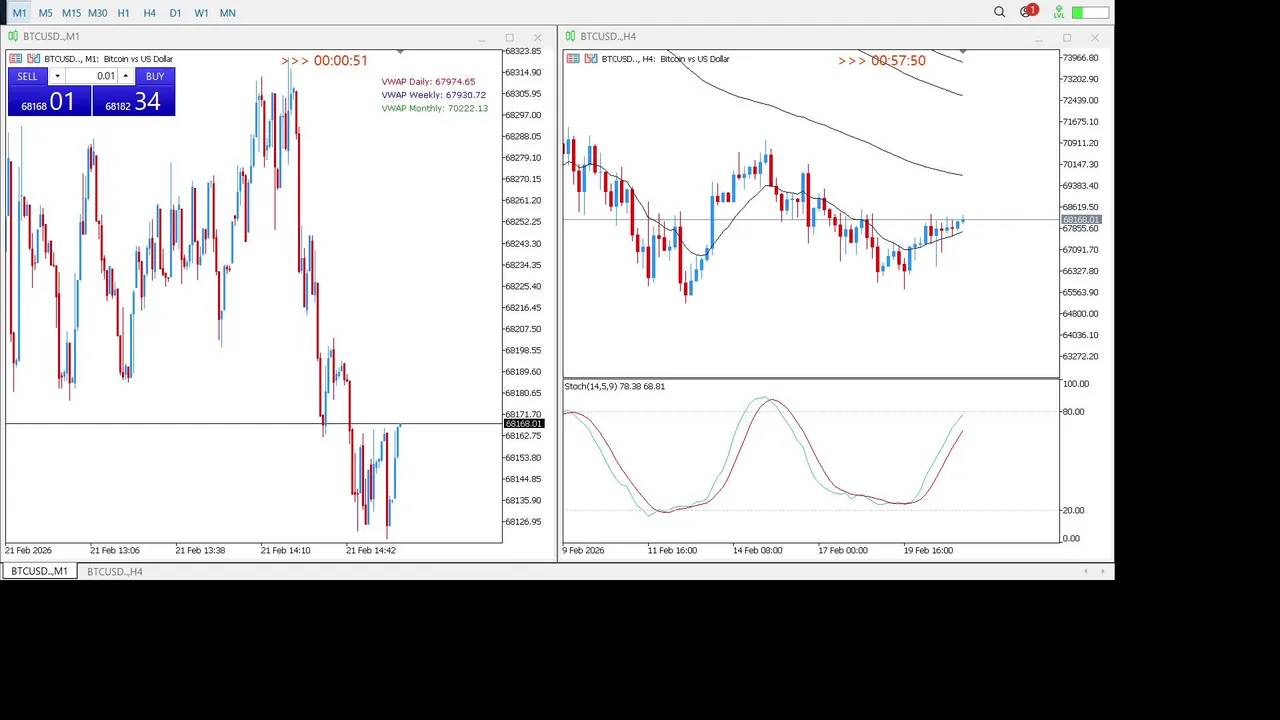Decrease lot volume with the down arrow
The image size is (1280, 720).
[57, 76]
